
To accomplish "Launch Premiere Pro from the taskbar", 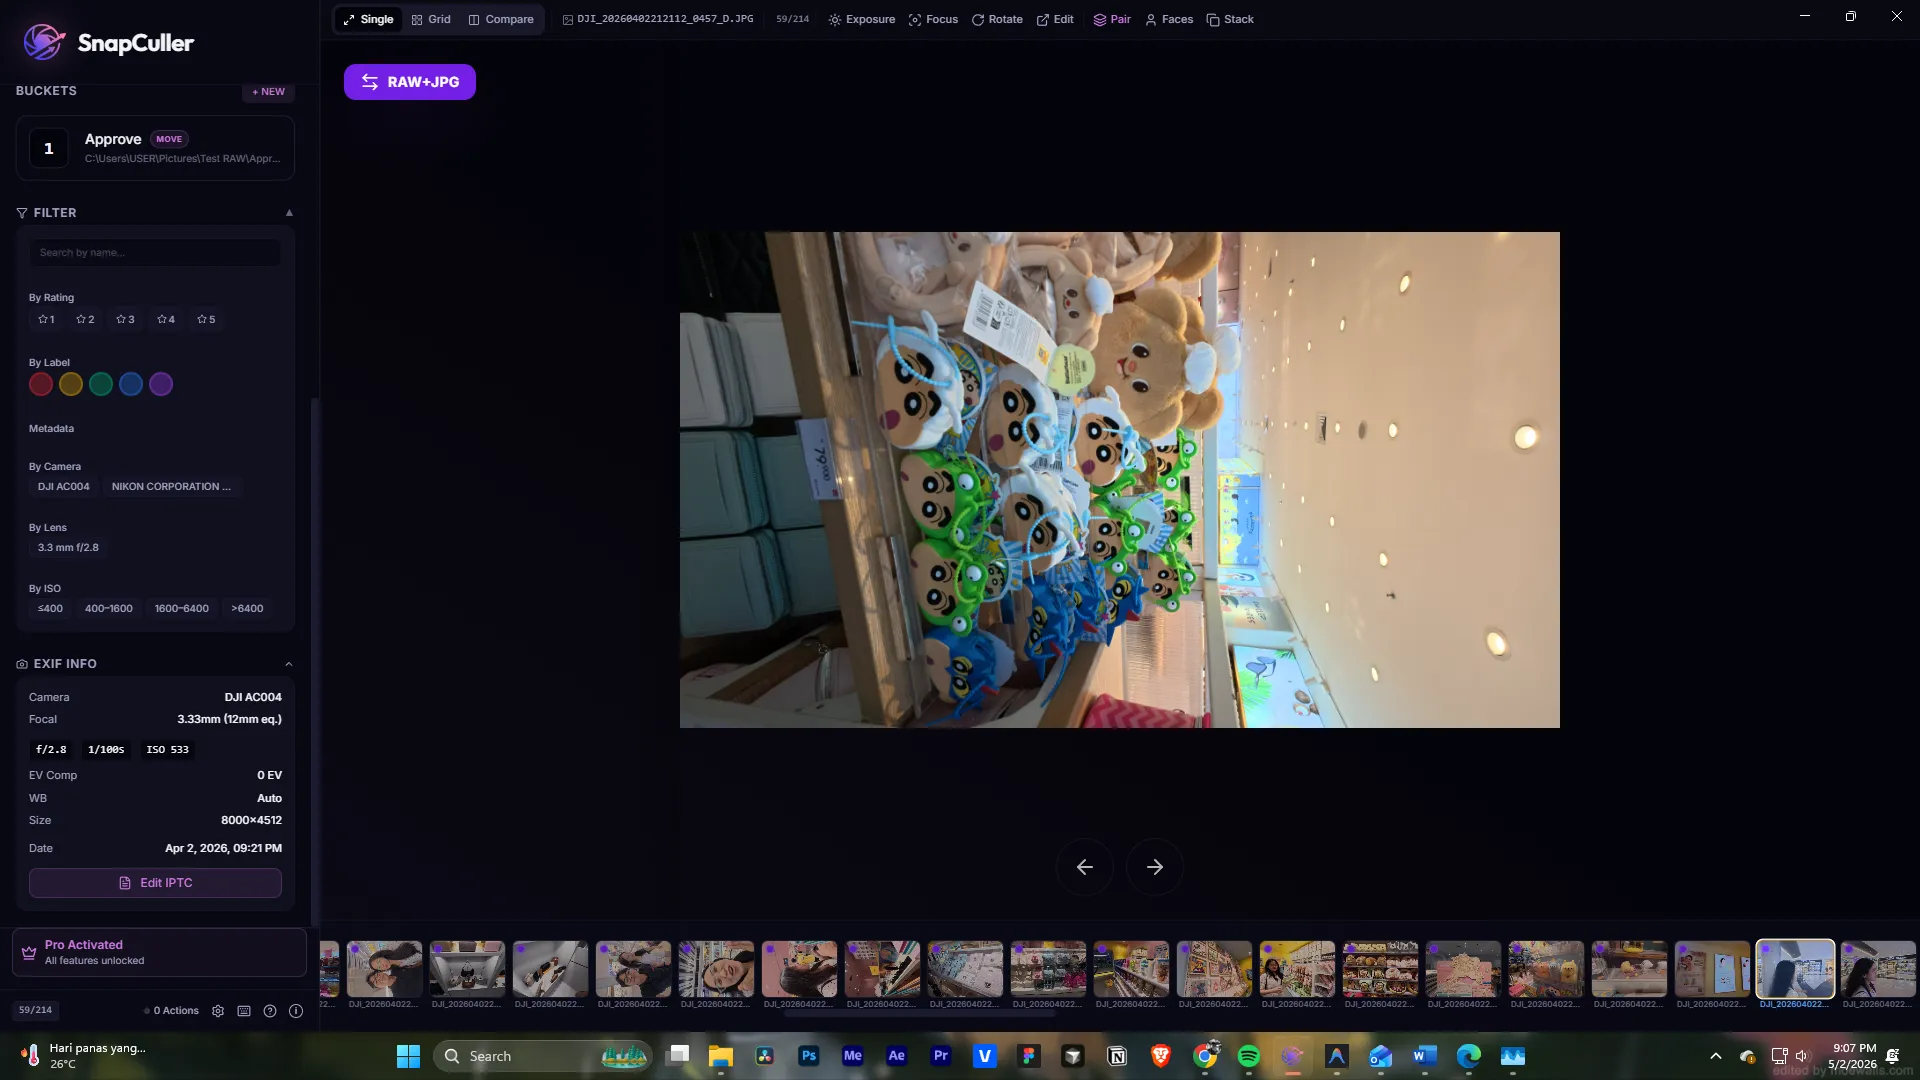I will [941, 1056].
